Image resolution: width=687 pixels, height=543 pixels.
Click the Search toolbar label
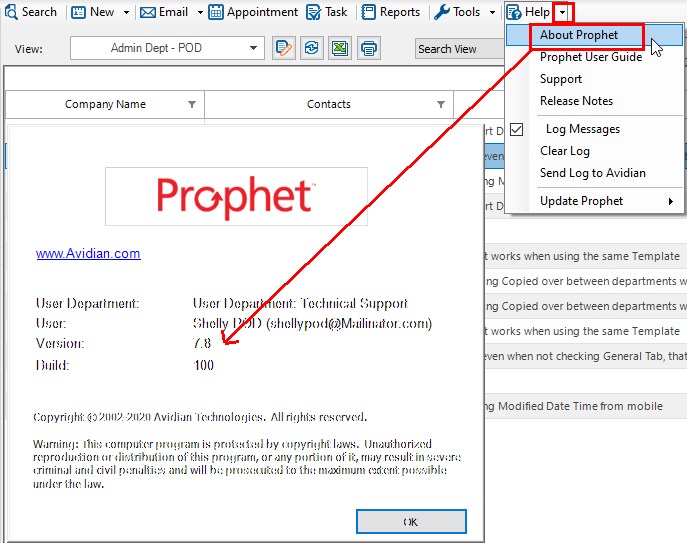coord(39,12)
